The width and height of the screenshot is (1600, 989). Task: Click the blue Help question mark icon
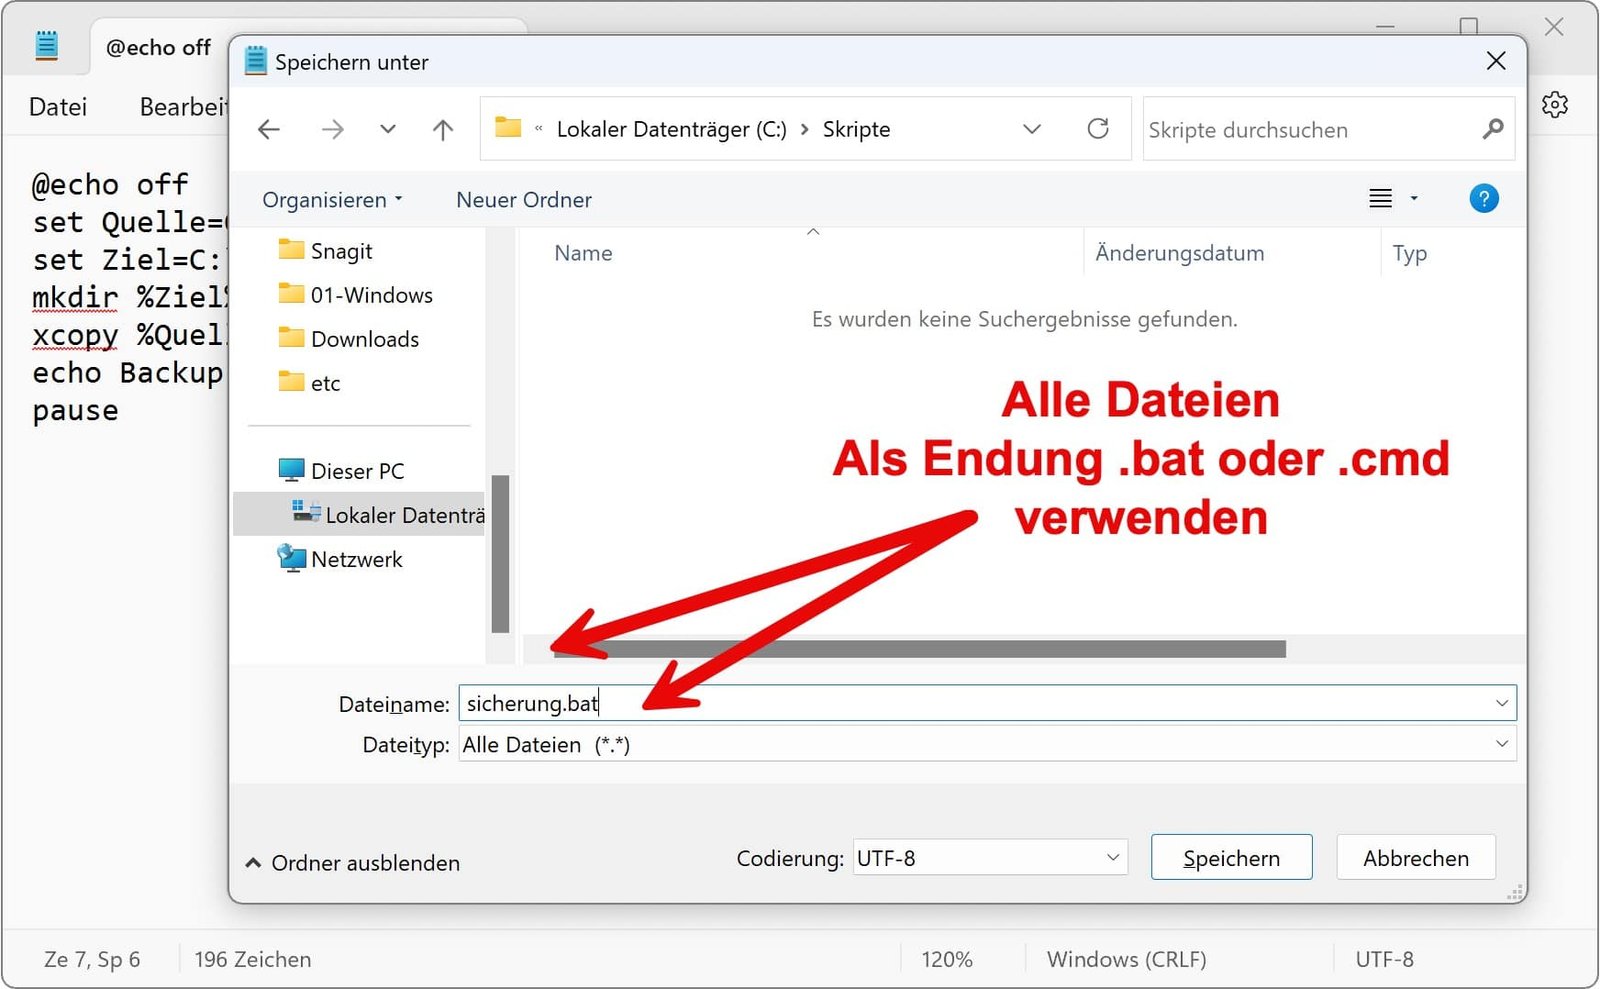tap(1483, 199)
